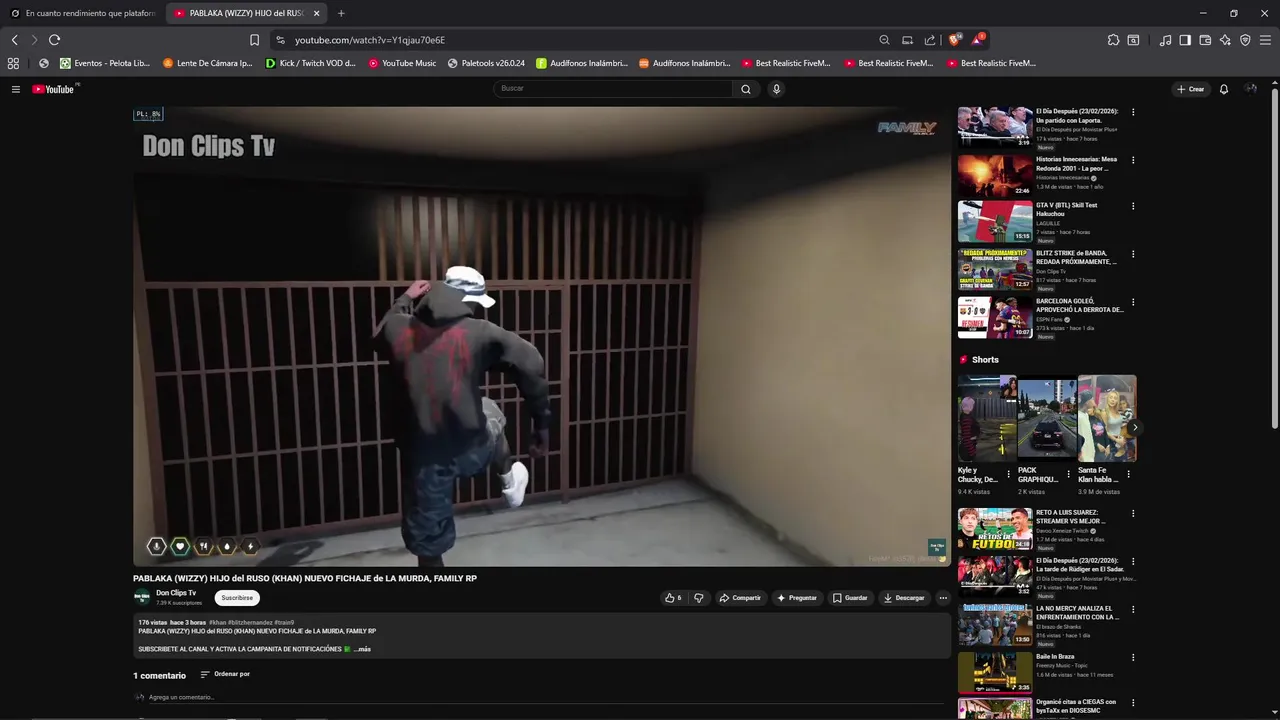
Task: Open the Eventos - Pelota Lib... bookmark
Action: pyautogui.click(x=104, y=63)
